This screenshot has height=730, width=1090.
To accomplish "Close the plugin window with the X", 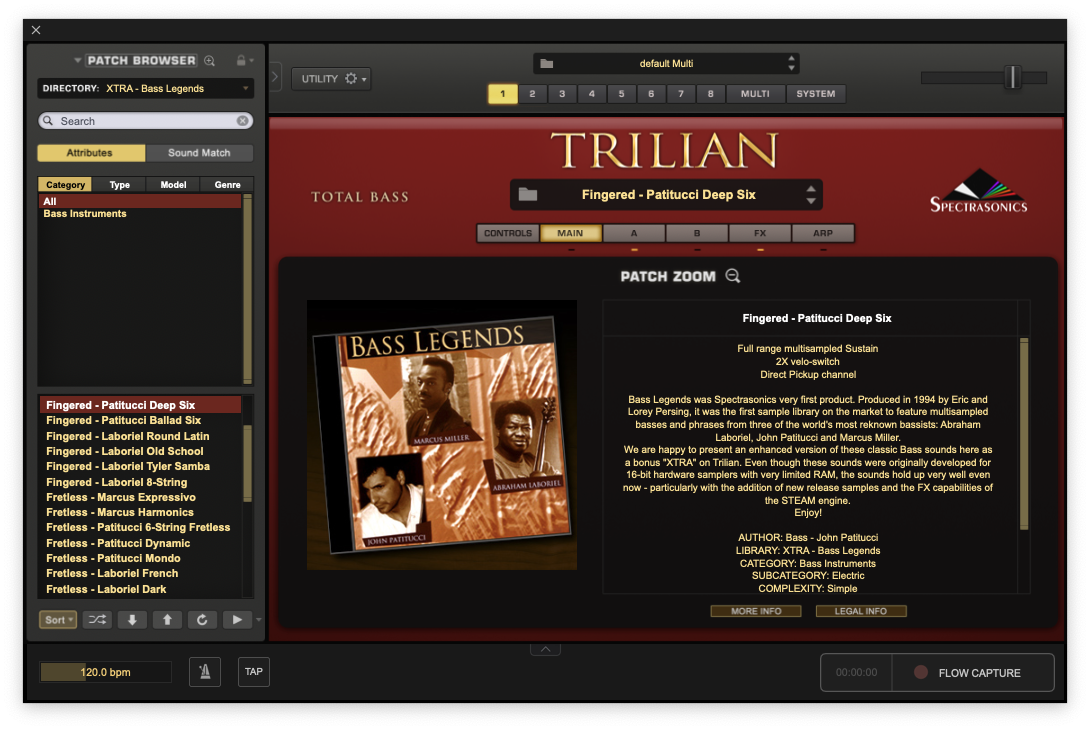I will tap(36, 30).
